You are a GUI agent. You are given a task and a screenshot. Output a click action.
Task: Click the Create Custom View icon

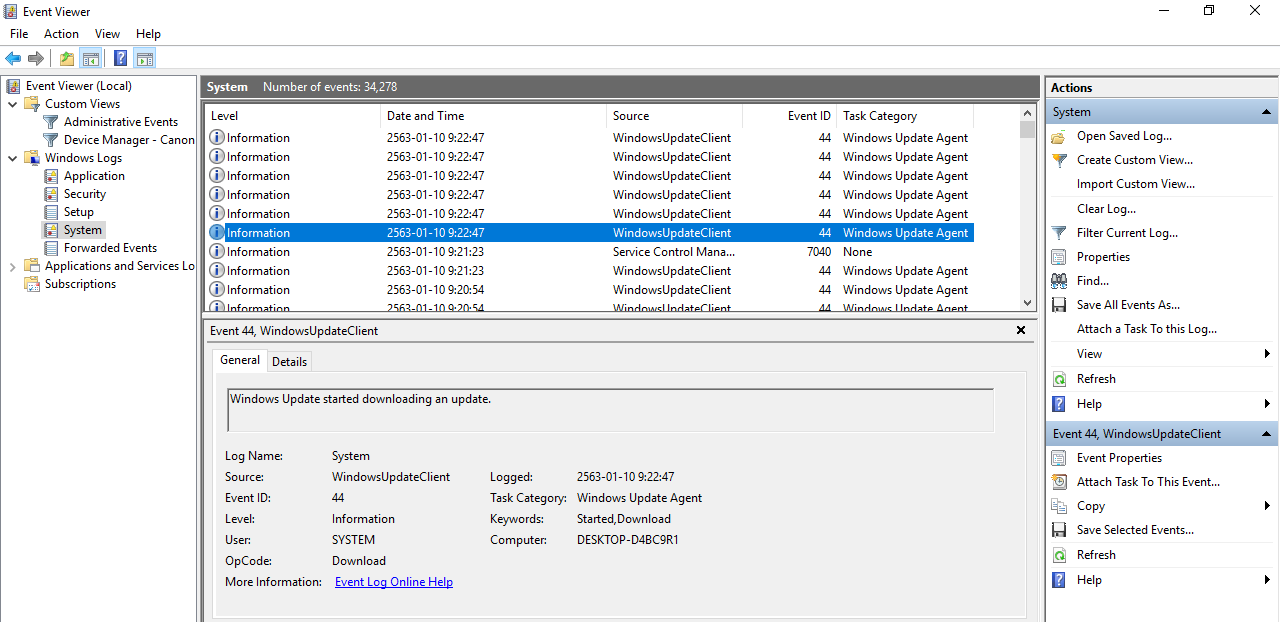1059,160
